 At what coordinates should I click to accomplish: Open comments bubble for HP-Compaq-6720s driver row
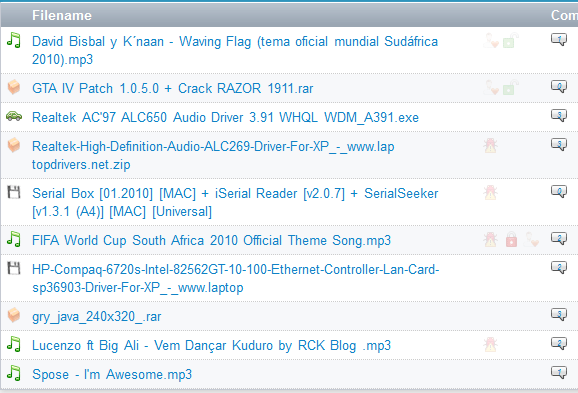pyautogui.click(x=559, y=268)
